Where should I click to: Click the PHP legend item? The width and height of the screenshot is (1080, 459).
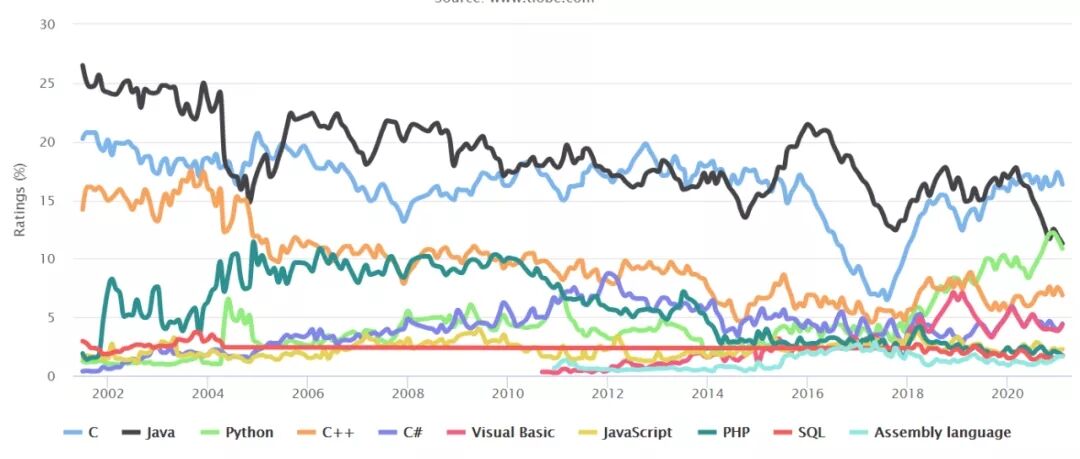[722, 433]
